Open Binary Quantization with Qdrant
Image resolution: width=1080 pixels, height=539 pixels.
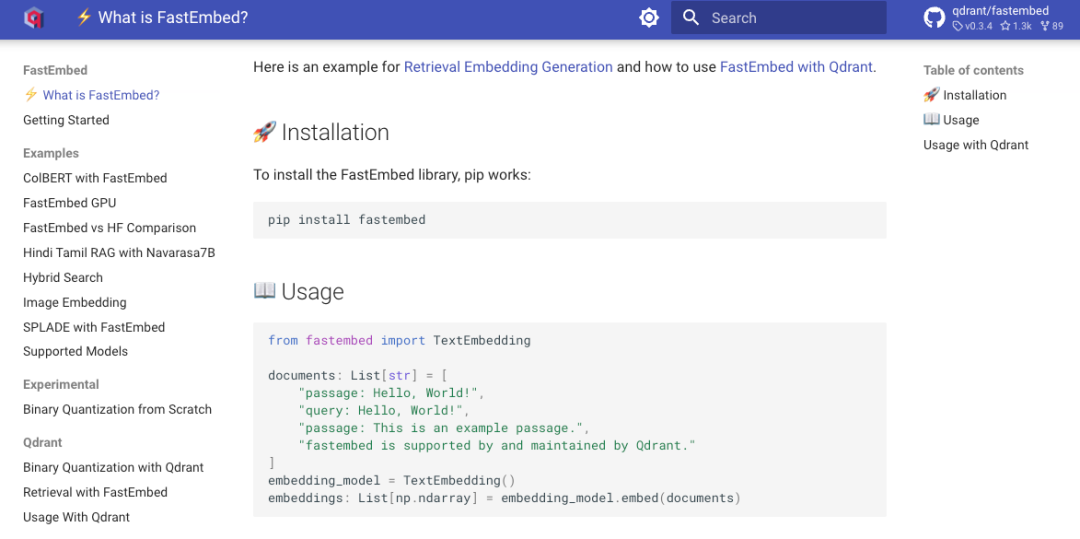[x=114, y=467]
